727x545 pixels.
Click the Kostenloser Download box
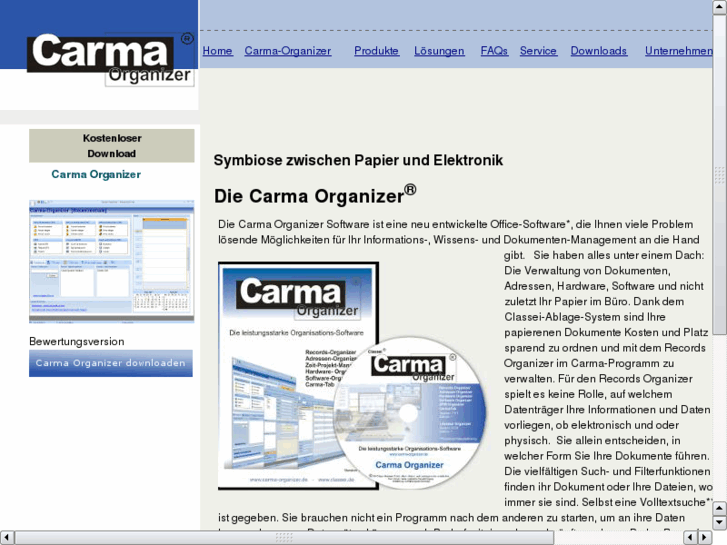point(112,146)
